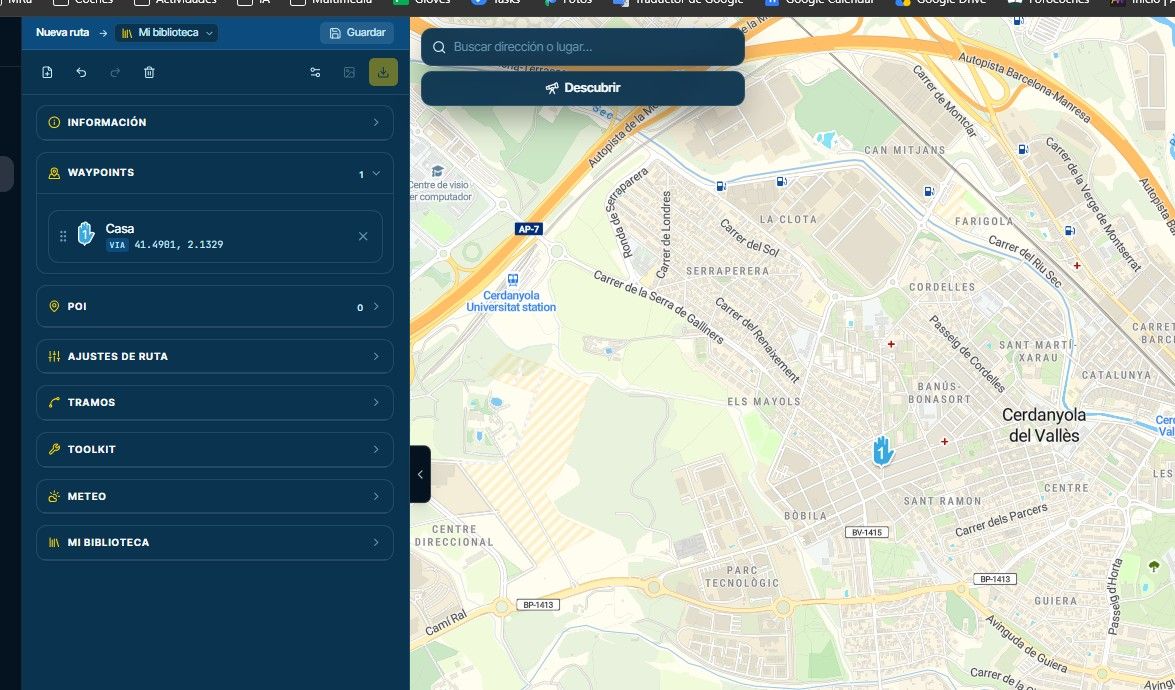Grab the drag handle of the Casa waypoint

63,236
